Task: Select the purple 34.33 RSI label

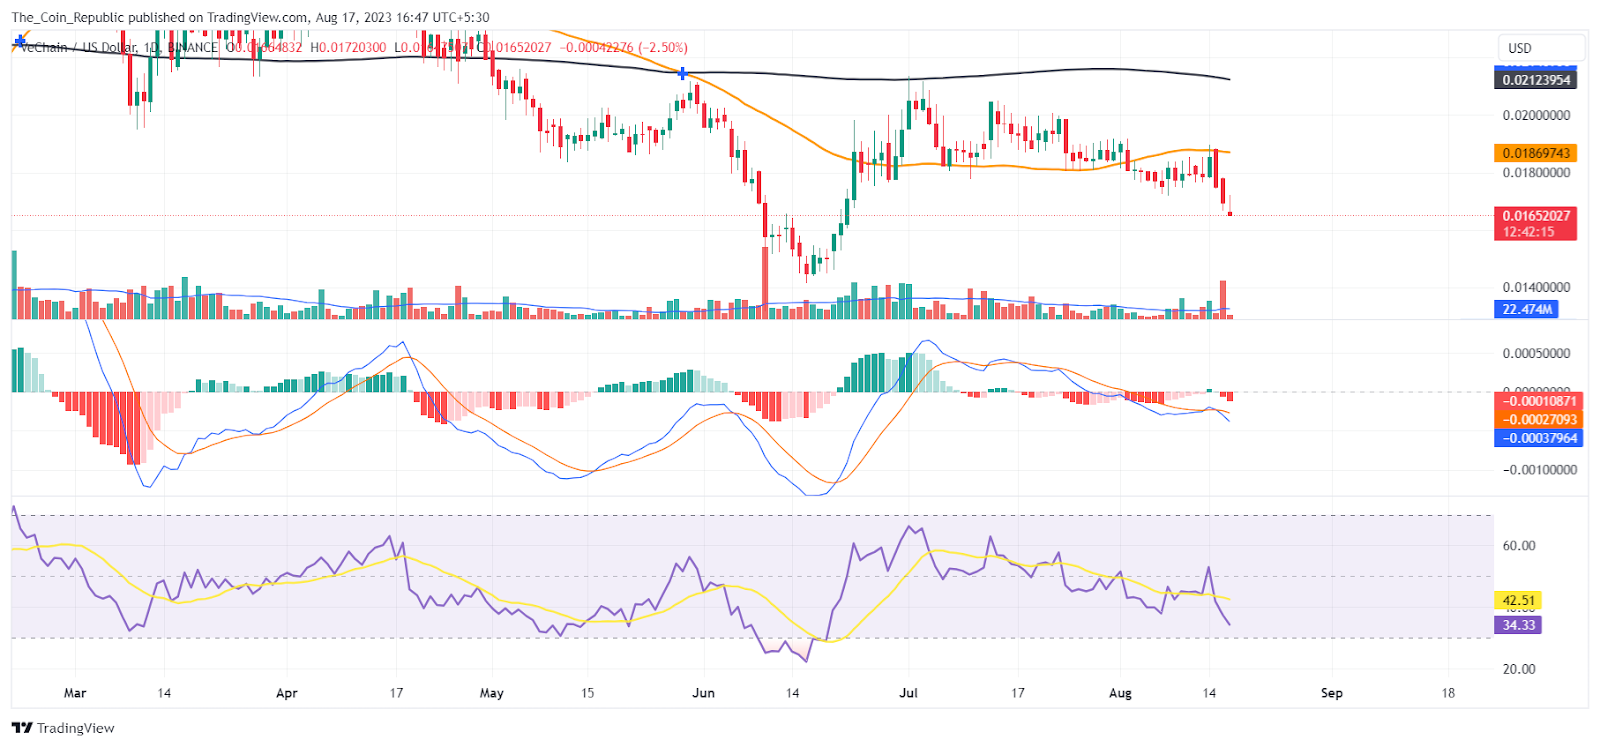Action: coord(1518,625)
